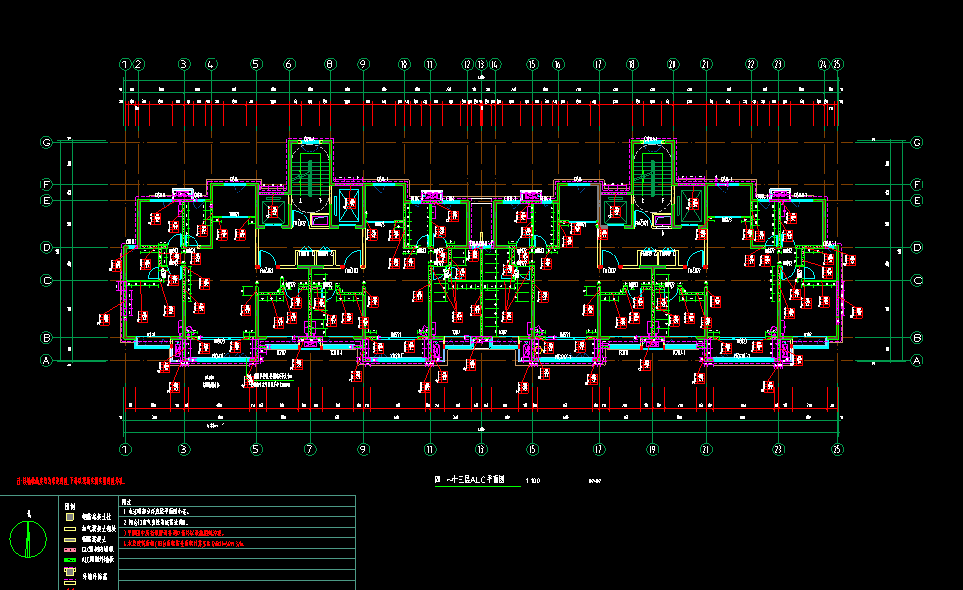The image size is (963, 590).
Task: Click the 1:100 scale label
Action: click(532, 481)
